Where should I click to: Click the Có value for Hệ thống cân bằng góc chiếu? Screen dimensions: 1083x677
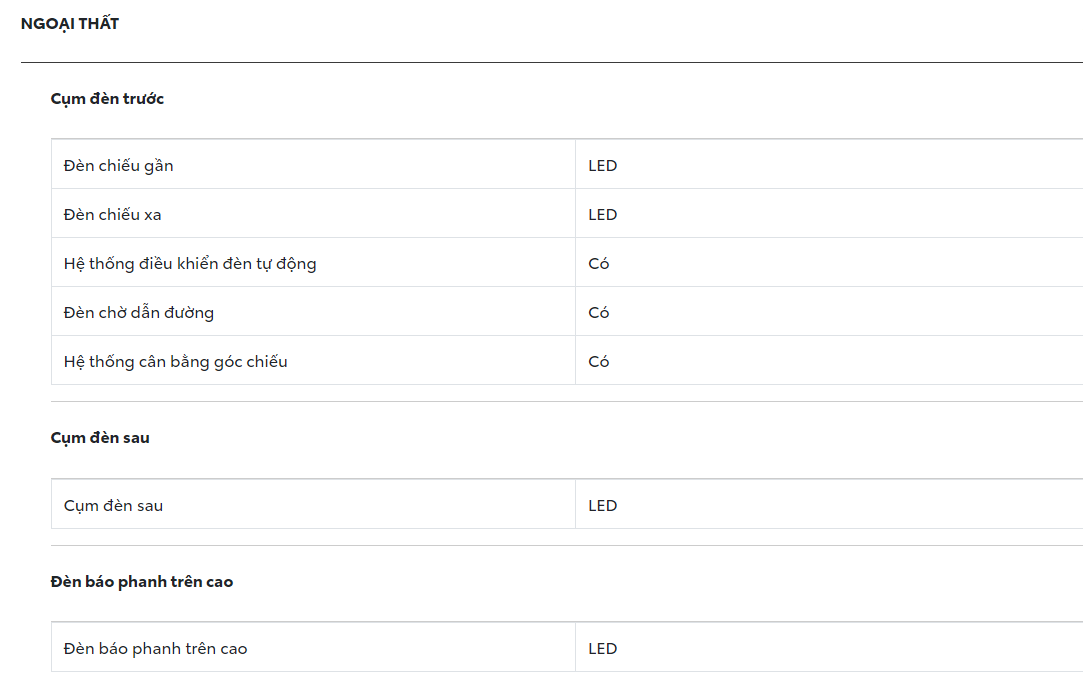pos(599,362)
